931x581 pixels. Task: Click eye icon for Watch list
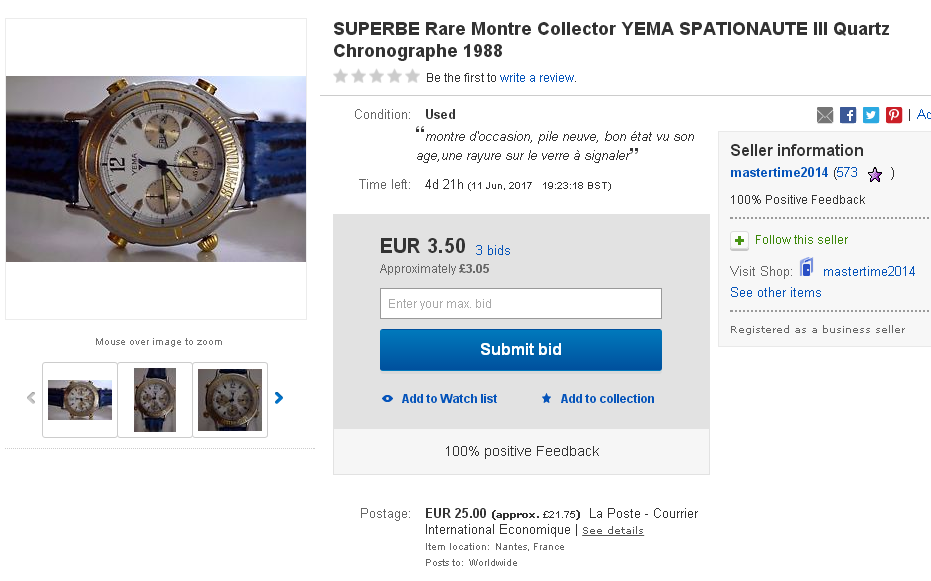388,399
